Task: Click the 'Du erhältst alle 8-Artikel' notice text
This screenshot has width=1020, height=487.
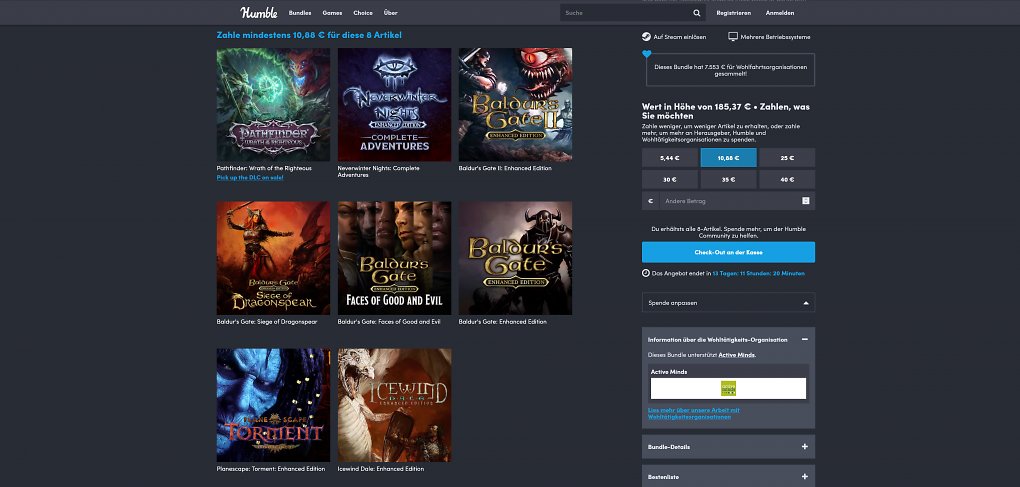Action: [728, 232]
